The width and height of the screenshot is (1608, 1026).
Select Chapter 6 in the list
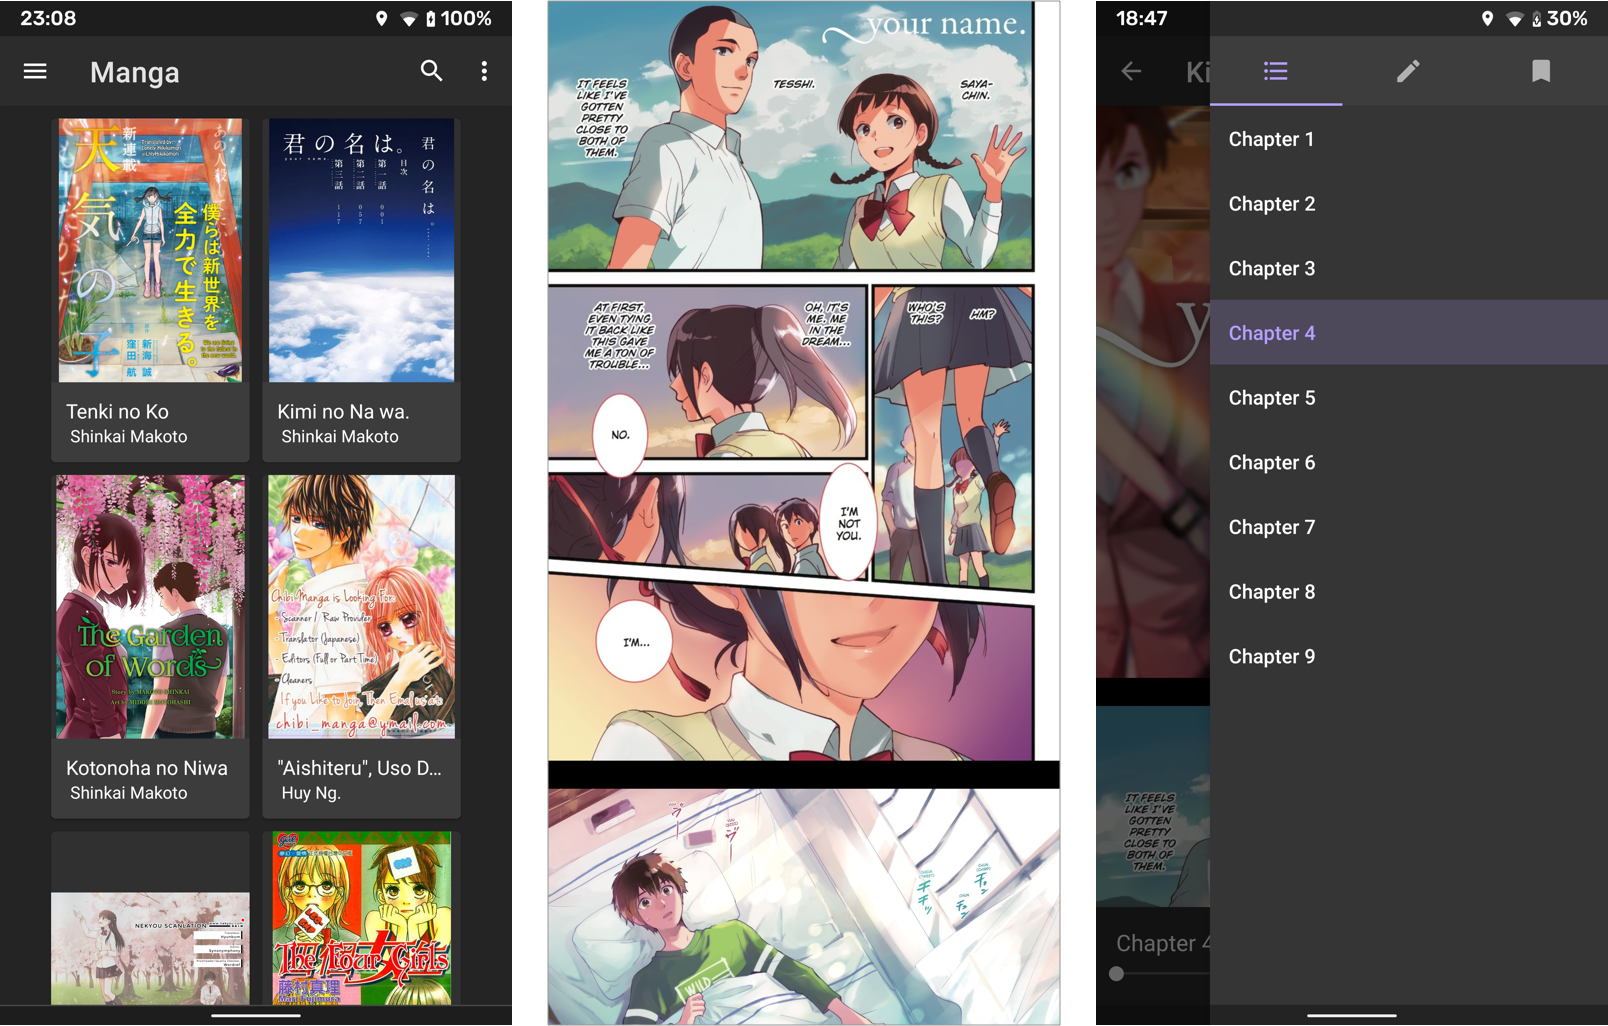tap(1409, 463)
